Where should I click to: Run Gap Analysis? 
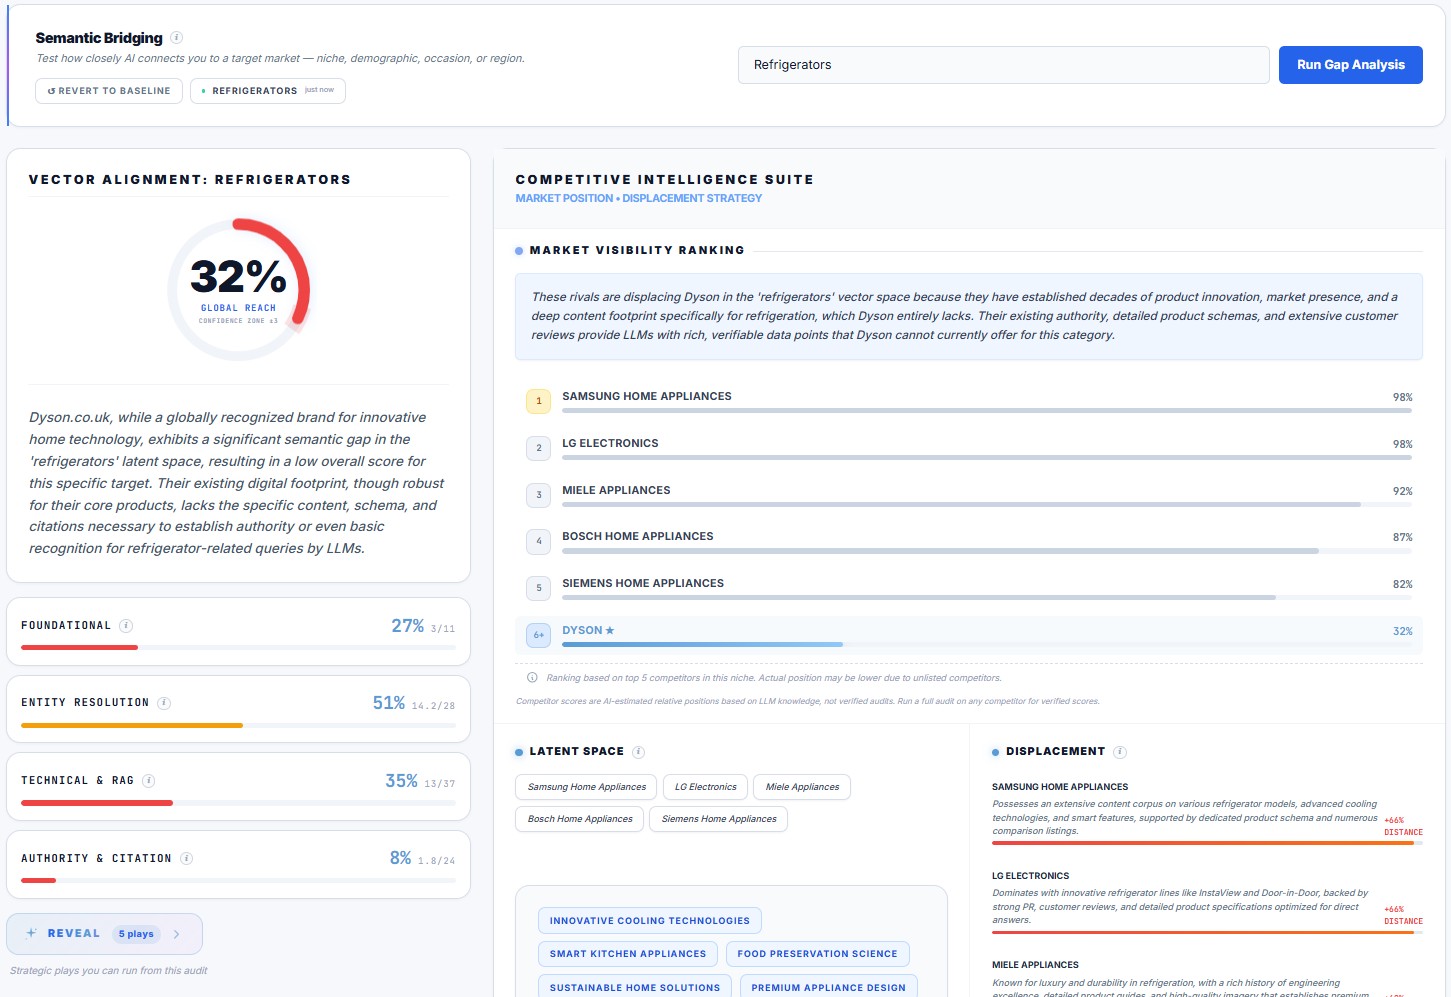(1350, 65)
